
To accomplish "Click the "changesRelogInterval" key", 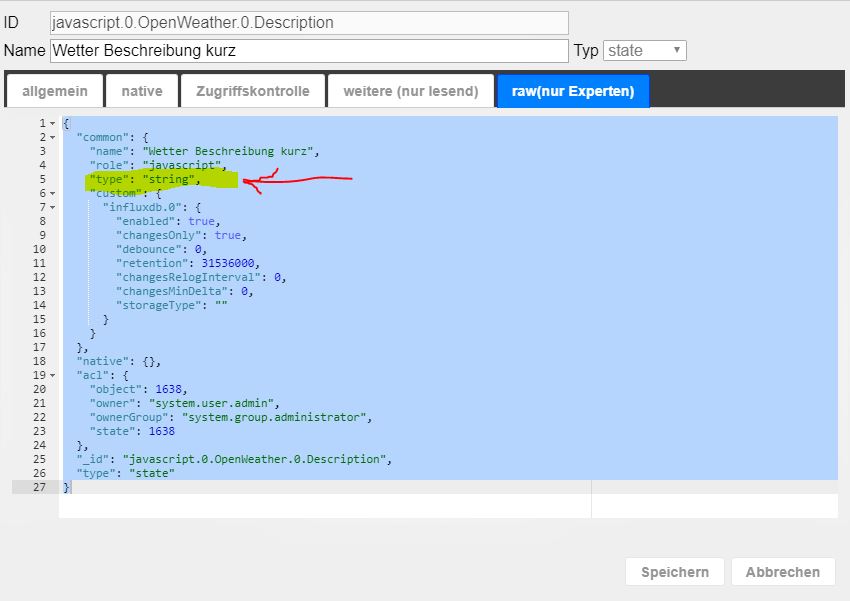I will pos(188,277).
